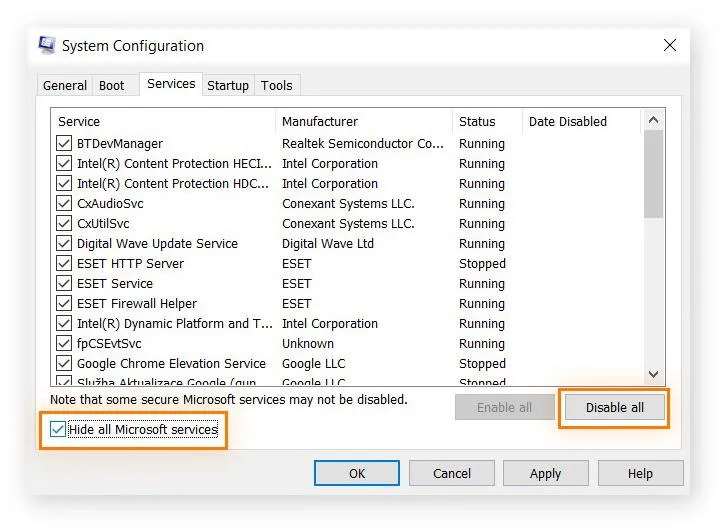Toggle the Hide all Microsoft services checkbox
This screenshot has height=529, width=723.
click(x=58, y=429)
